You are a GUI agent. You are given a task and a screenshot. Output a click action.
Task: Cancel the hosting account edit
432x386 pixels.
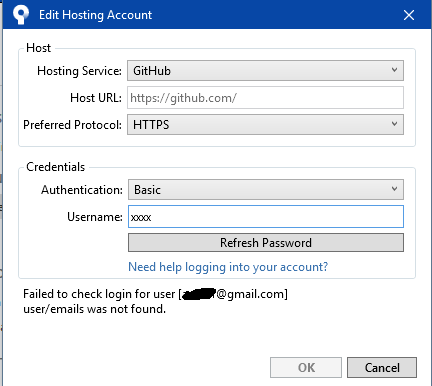(x=382, y=368)
